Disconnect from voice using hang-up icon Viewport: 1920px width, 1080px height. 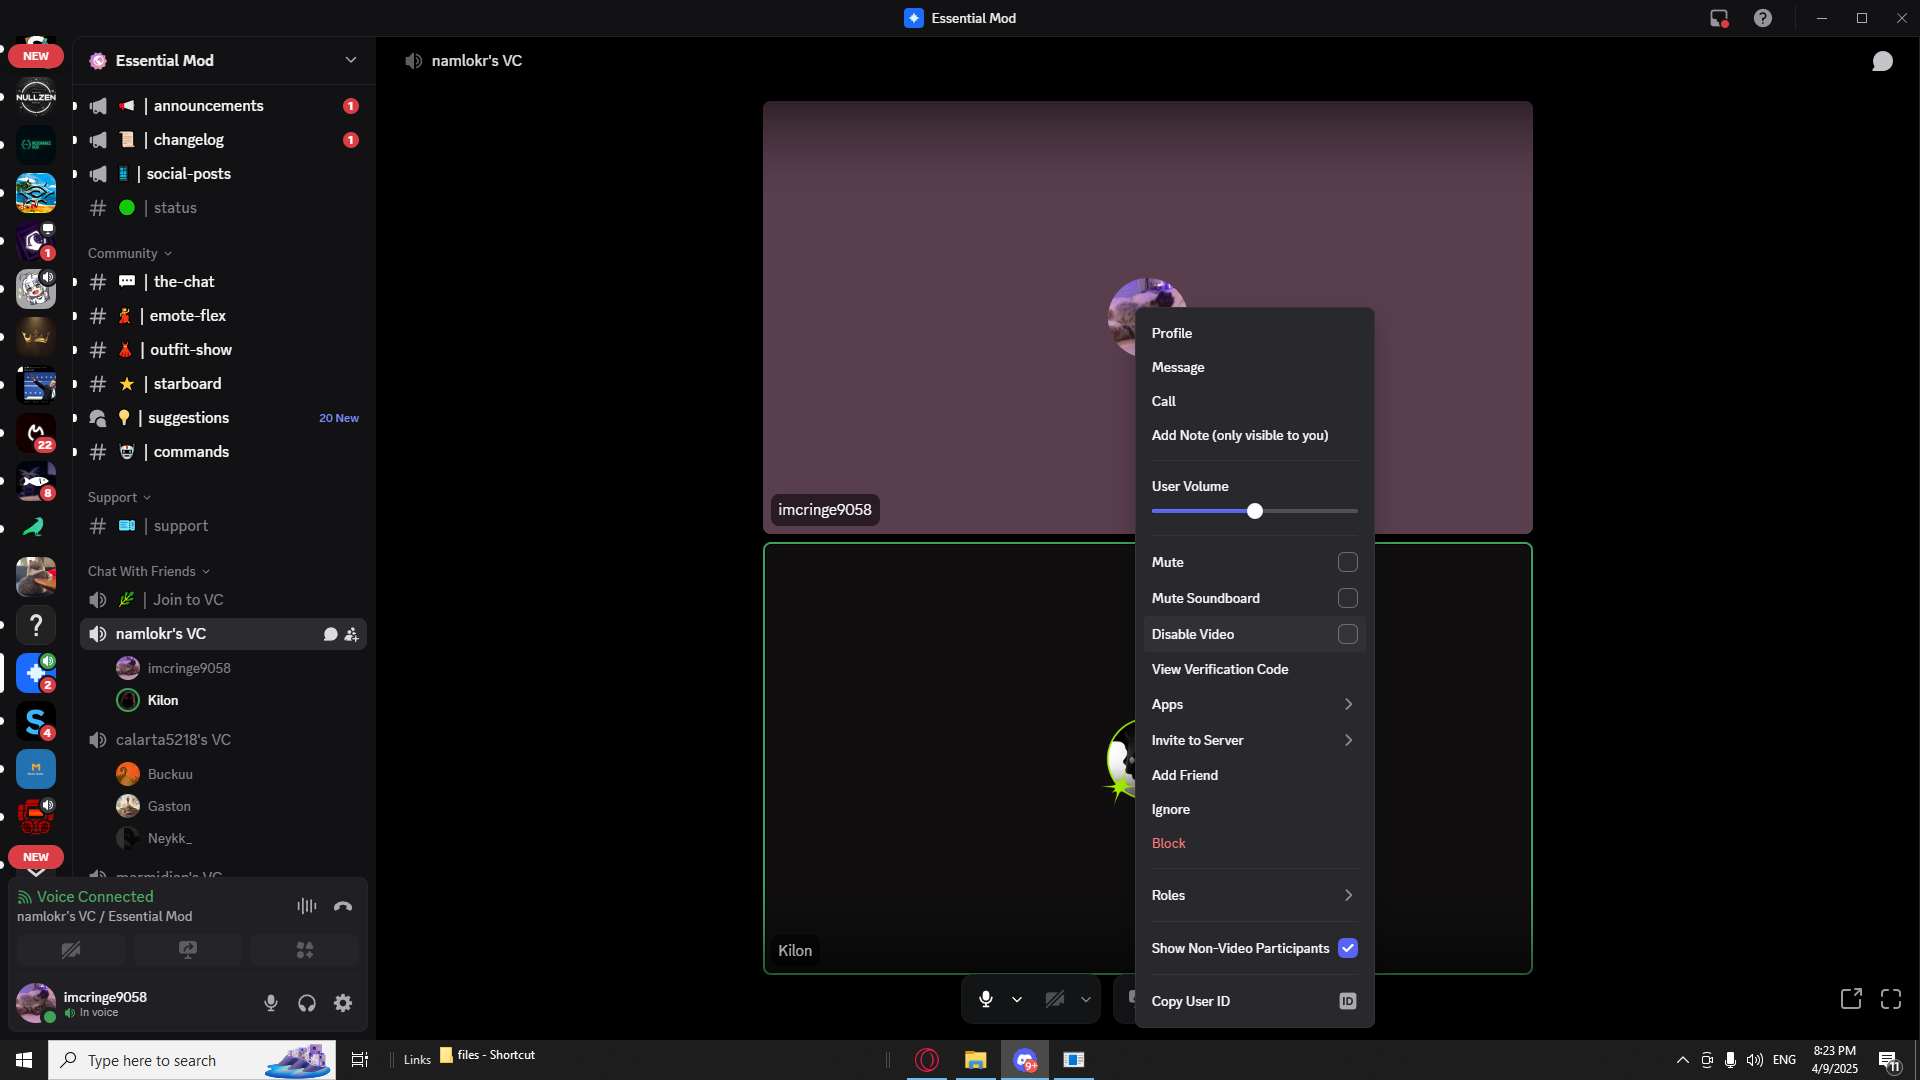(x=343, y=906)
